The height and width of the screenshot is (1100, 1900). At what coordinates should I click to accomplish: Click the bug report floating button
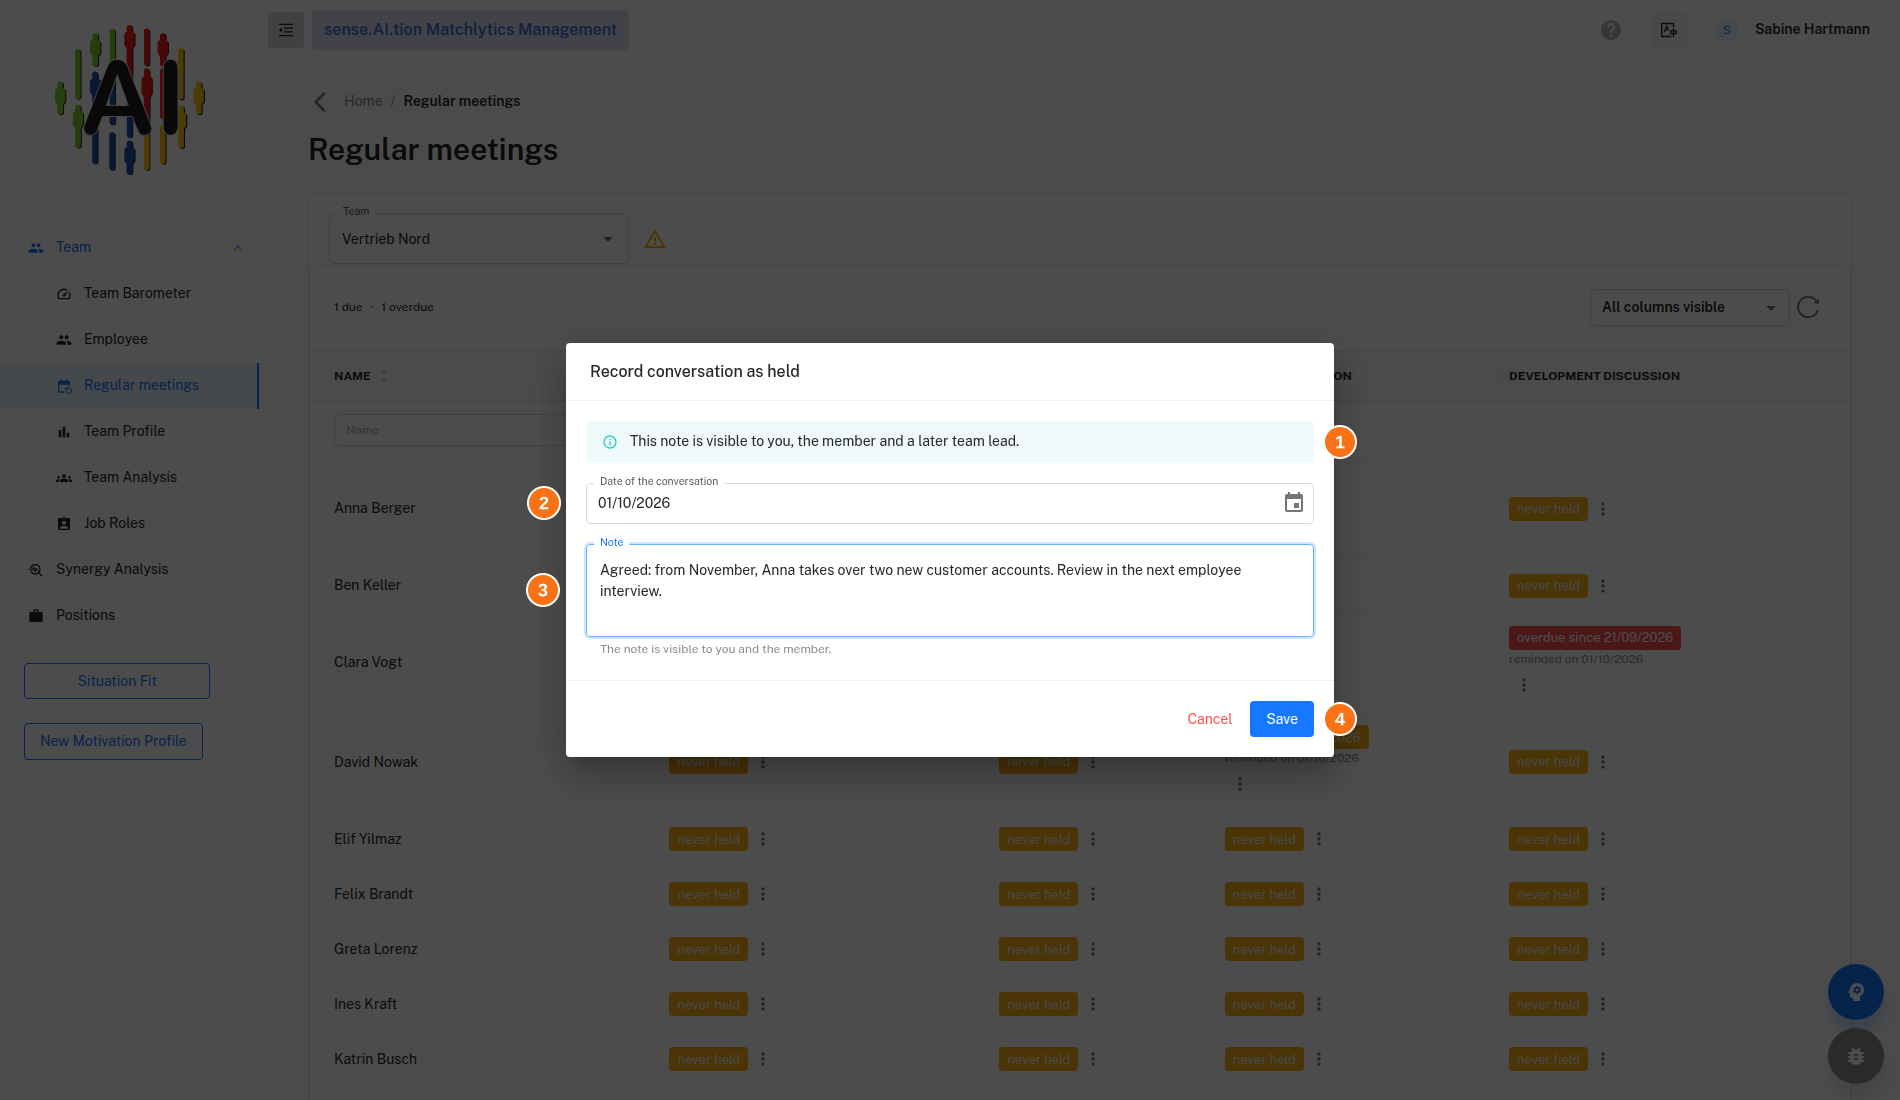(x=1856, y=1056)
